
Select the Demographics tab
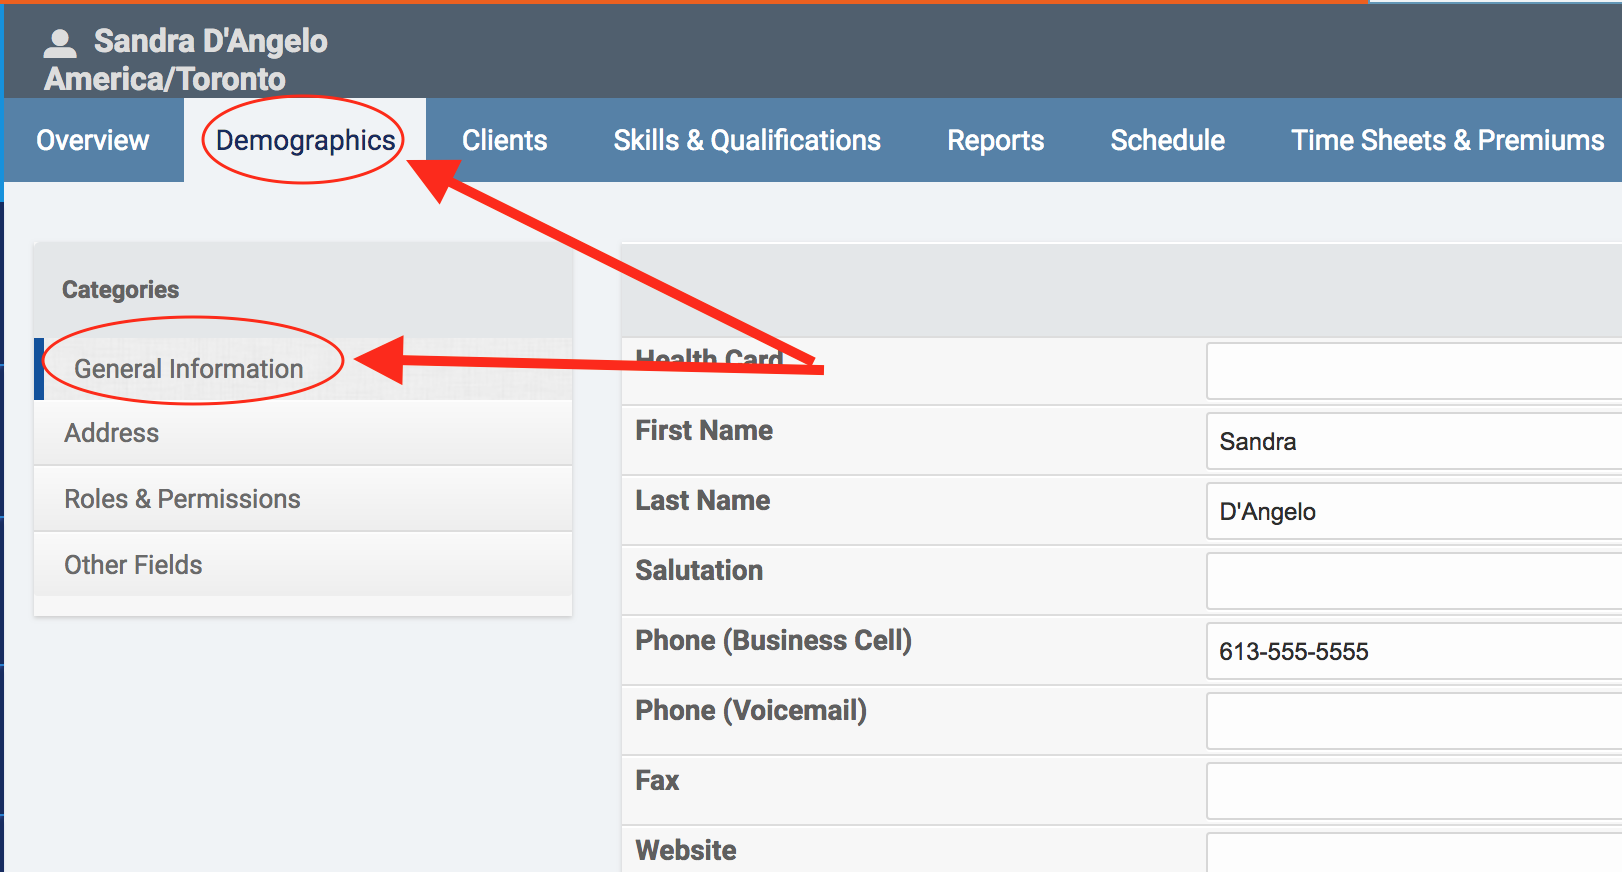point(305,140)
